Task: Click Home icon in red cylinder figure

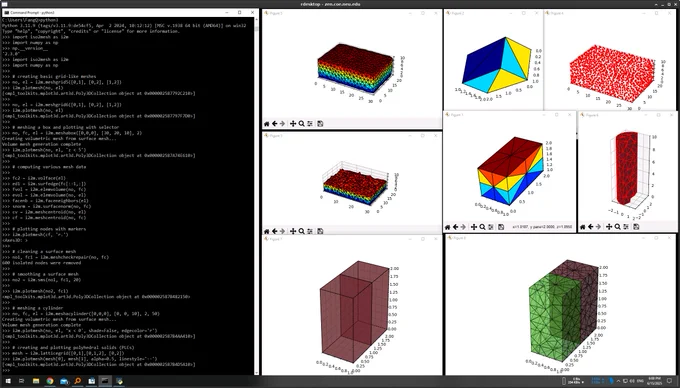Action: [583, 227]
